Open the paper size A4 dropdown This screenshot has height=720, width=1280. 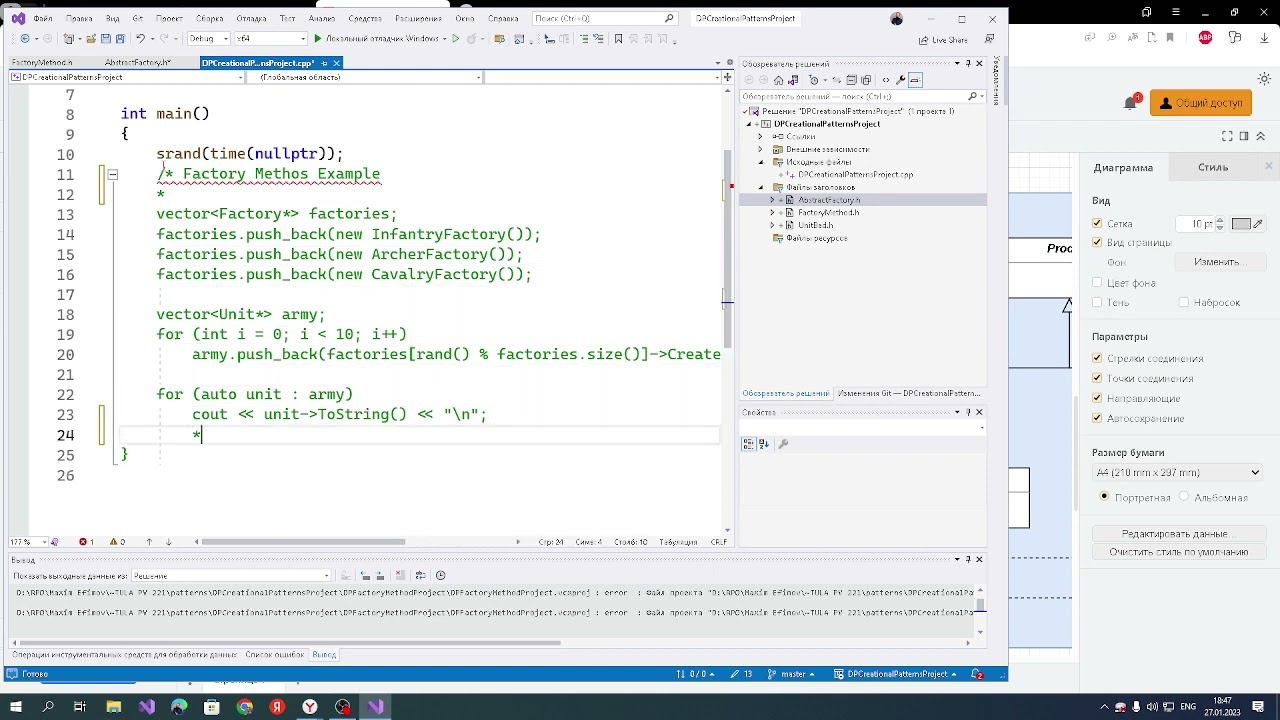(1178, 472)
